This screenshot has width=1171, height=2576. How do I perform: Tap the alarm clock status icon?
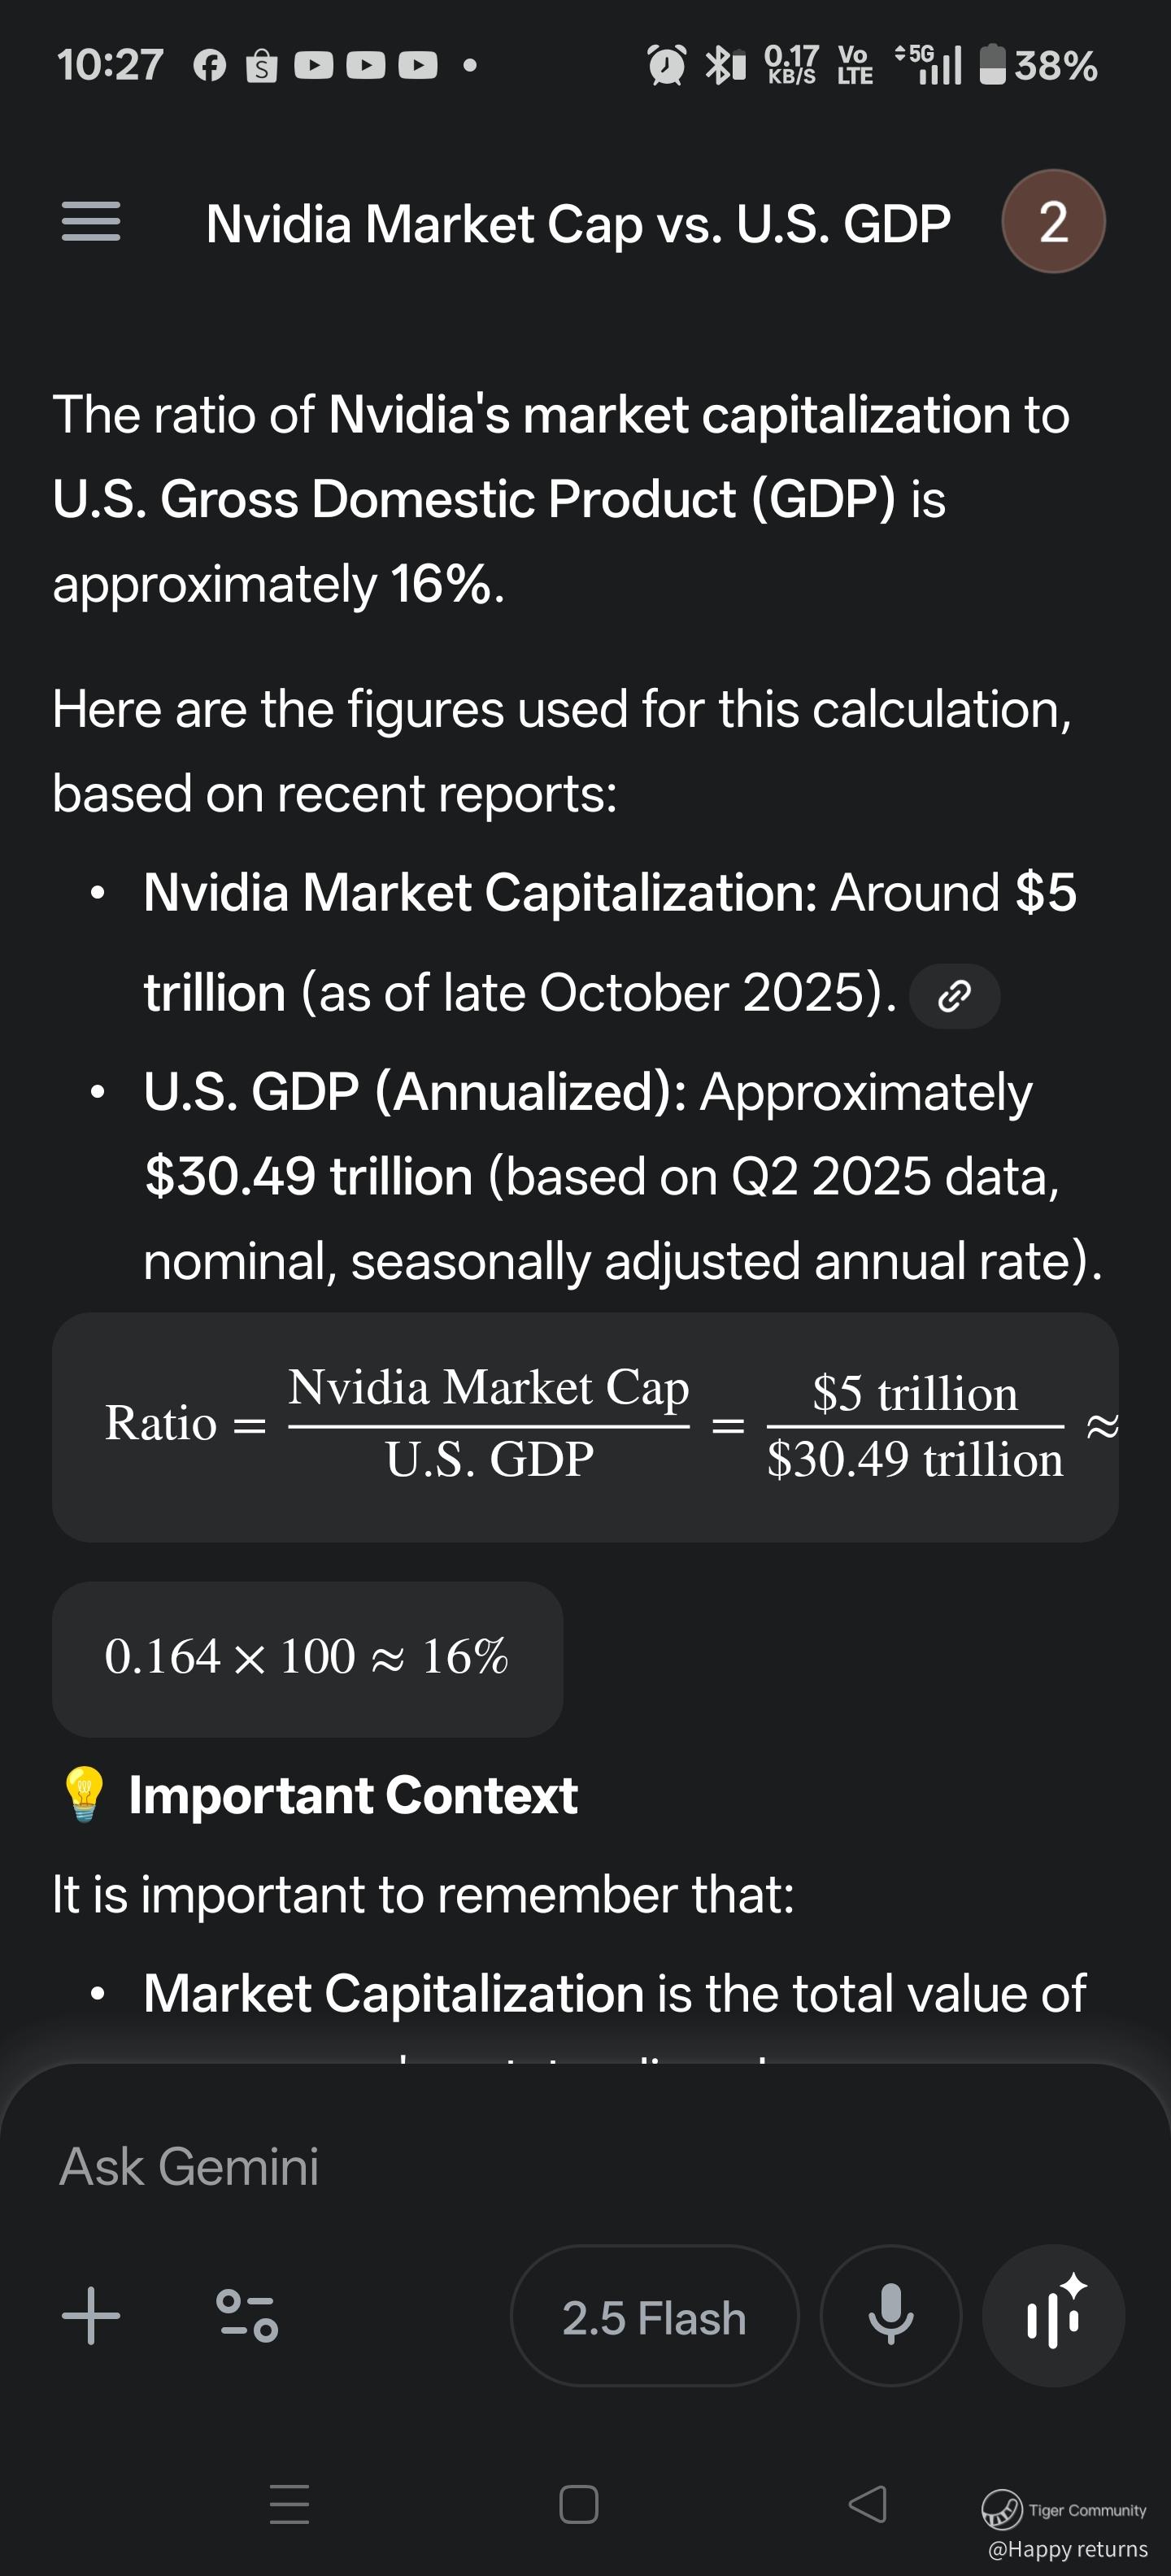[667, 66]
